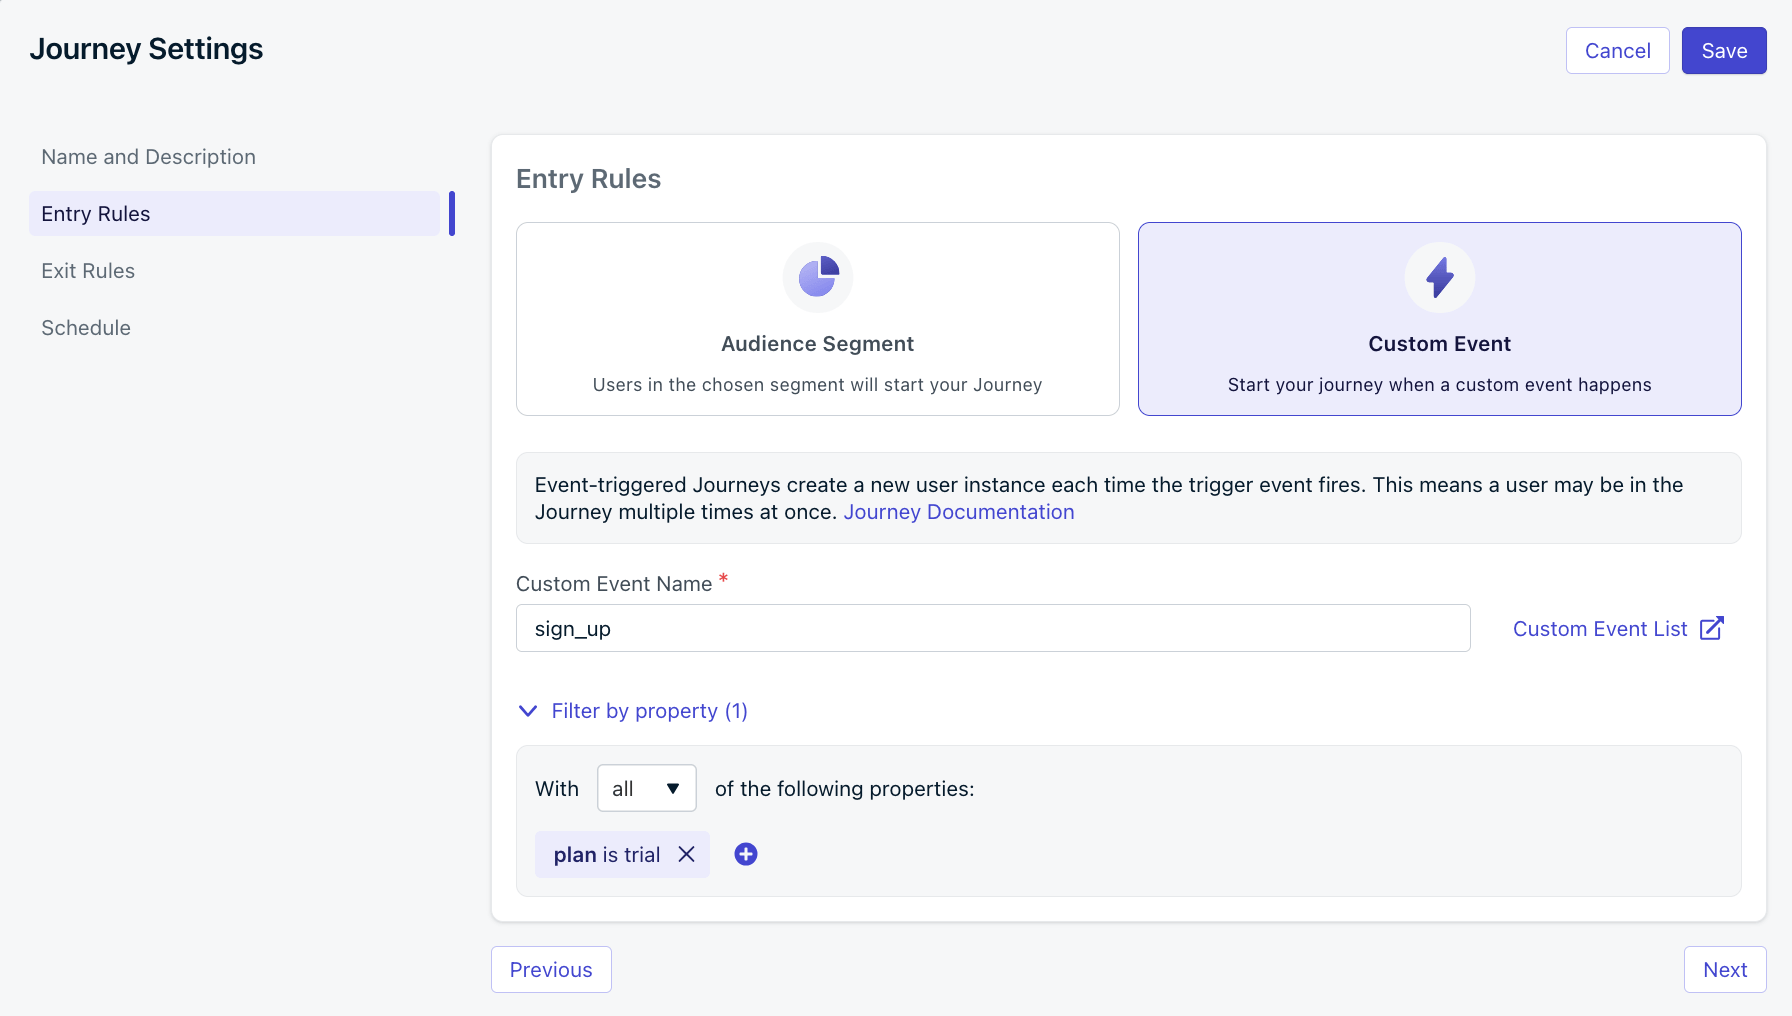The width and height of the screenshot is (1792, 1016).
Task: Click the X on the property filter tag
Action: pos(686,854)
